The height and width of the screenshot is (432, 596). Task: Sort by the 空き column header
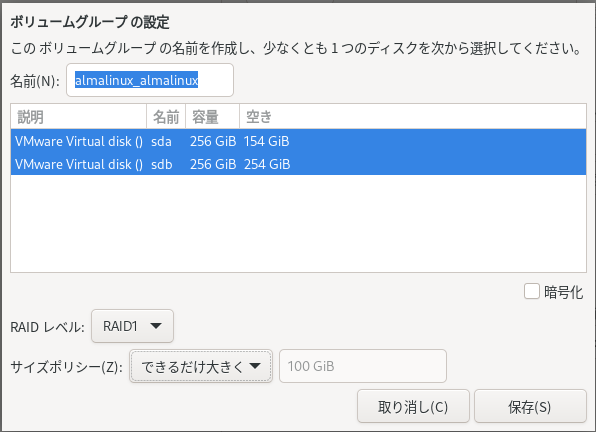pyautogui.click(x=413, y=117)
